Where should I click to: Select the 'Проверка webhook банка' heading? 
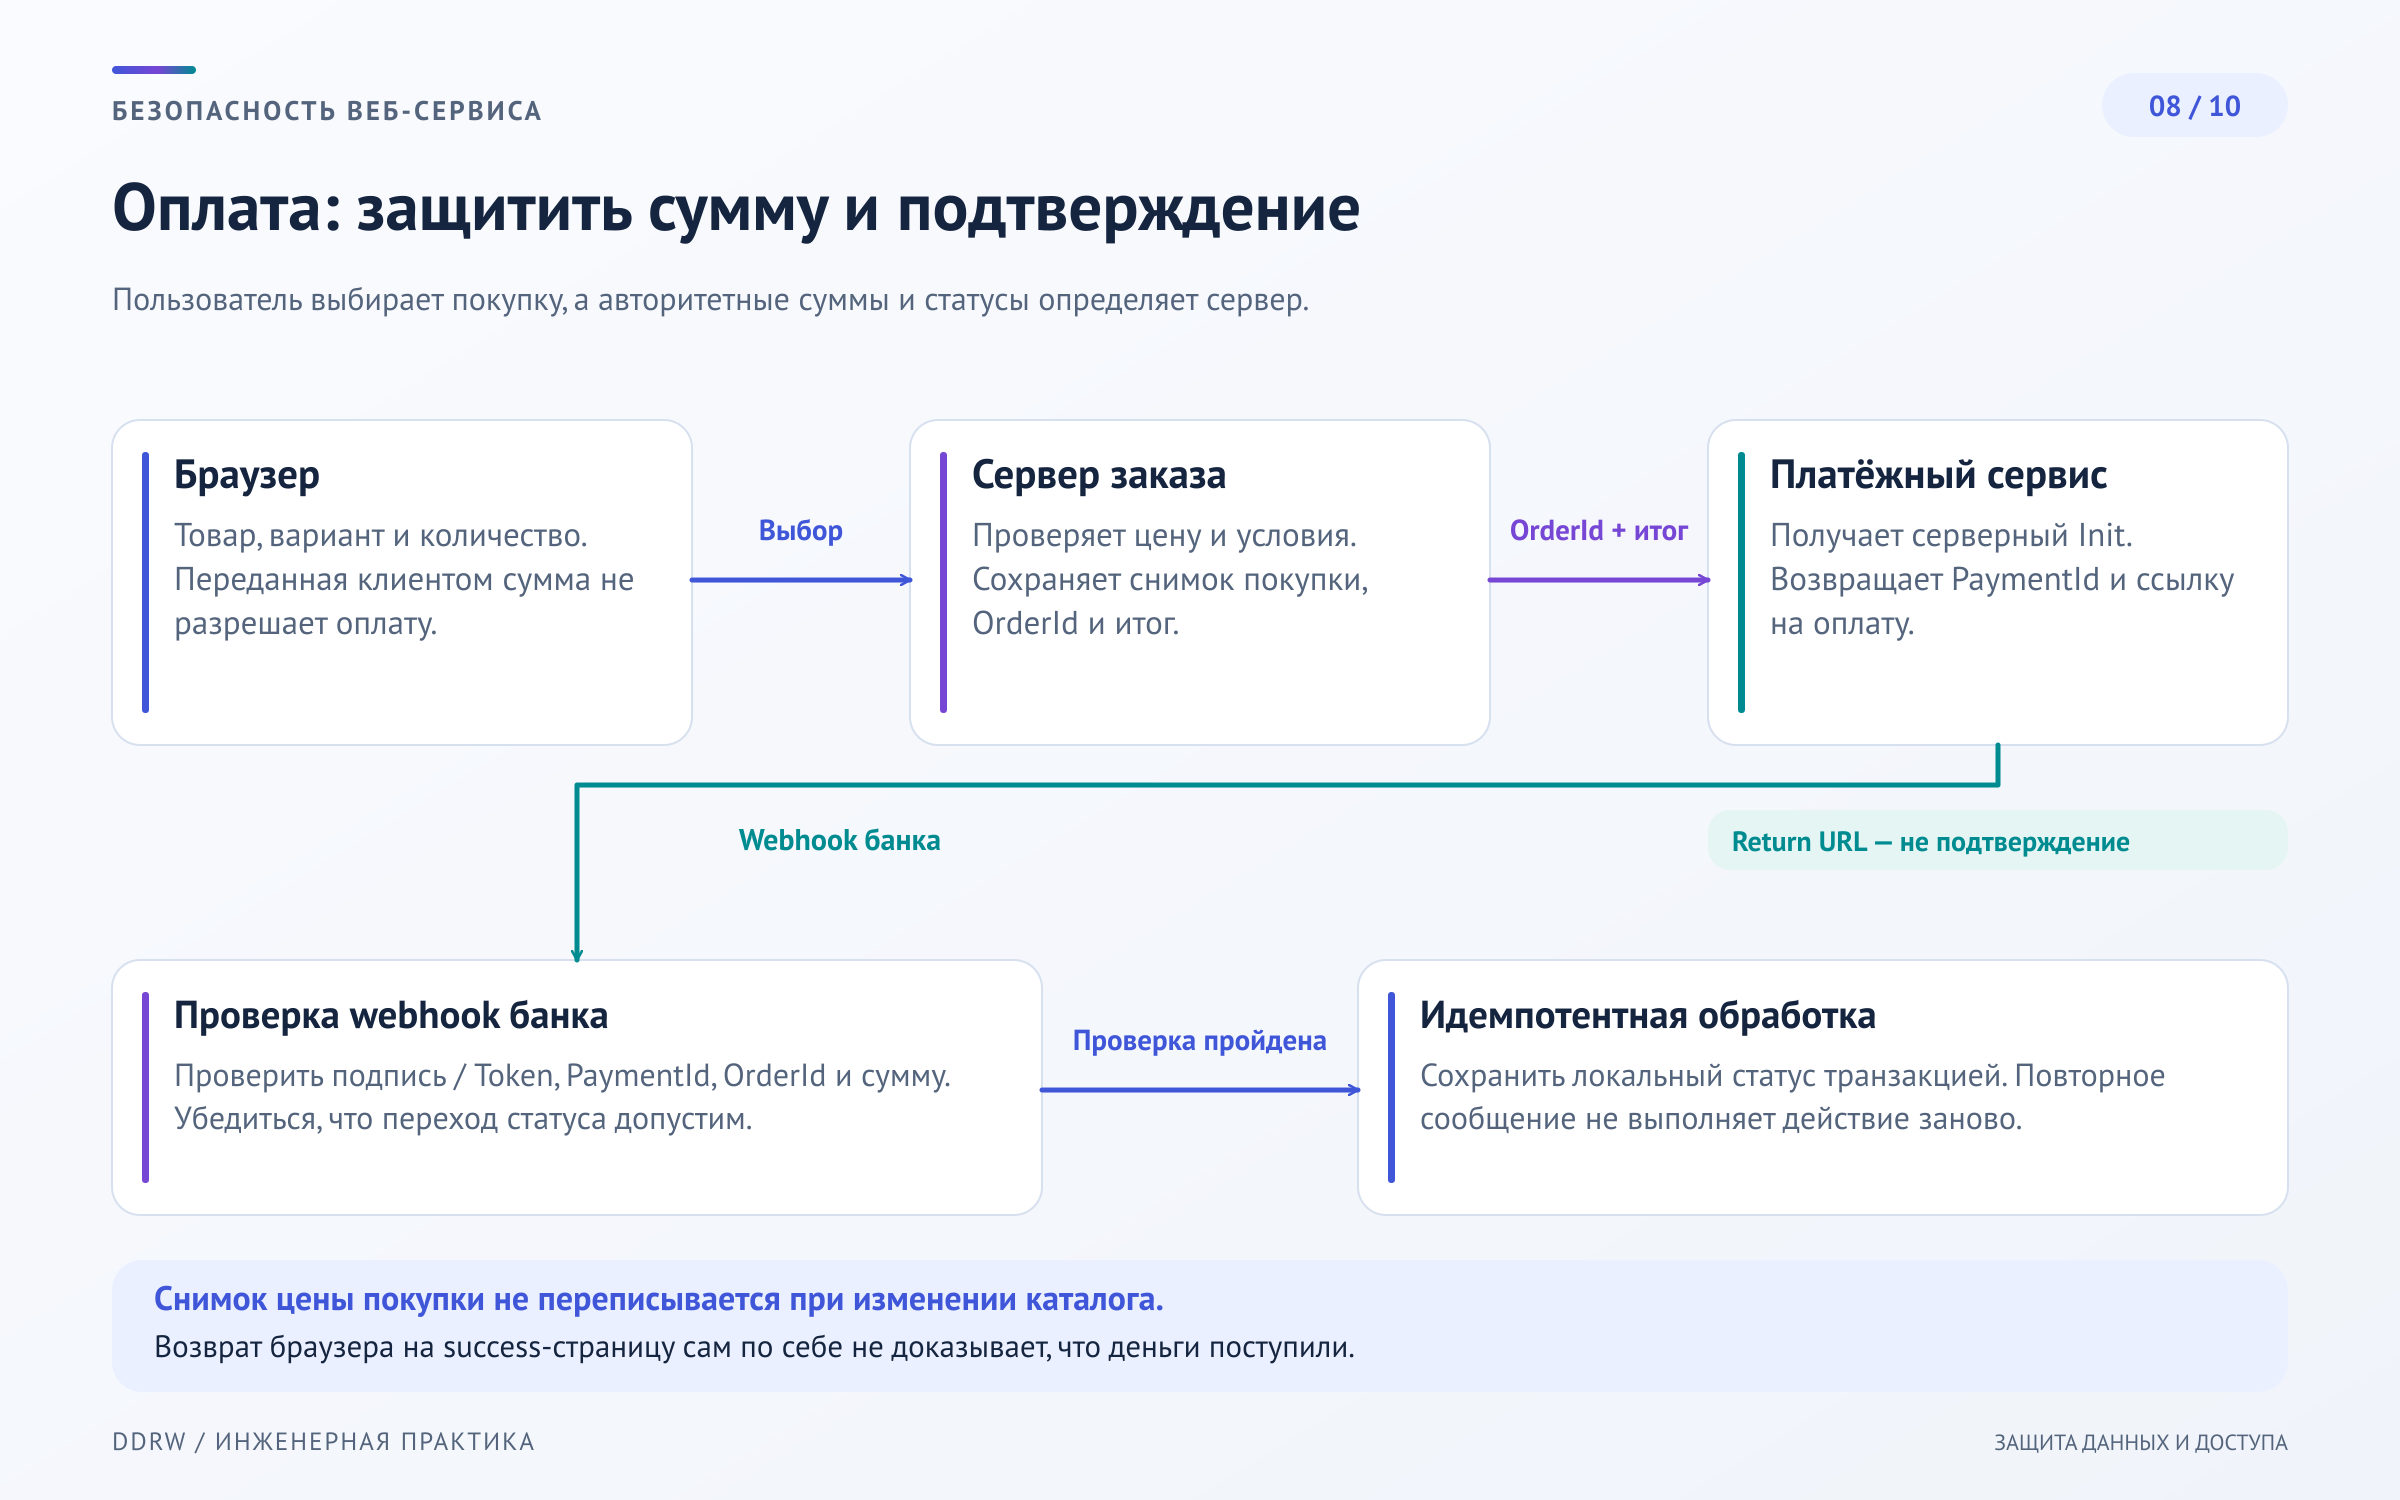click(x=391, y=1015)
